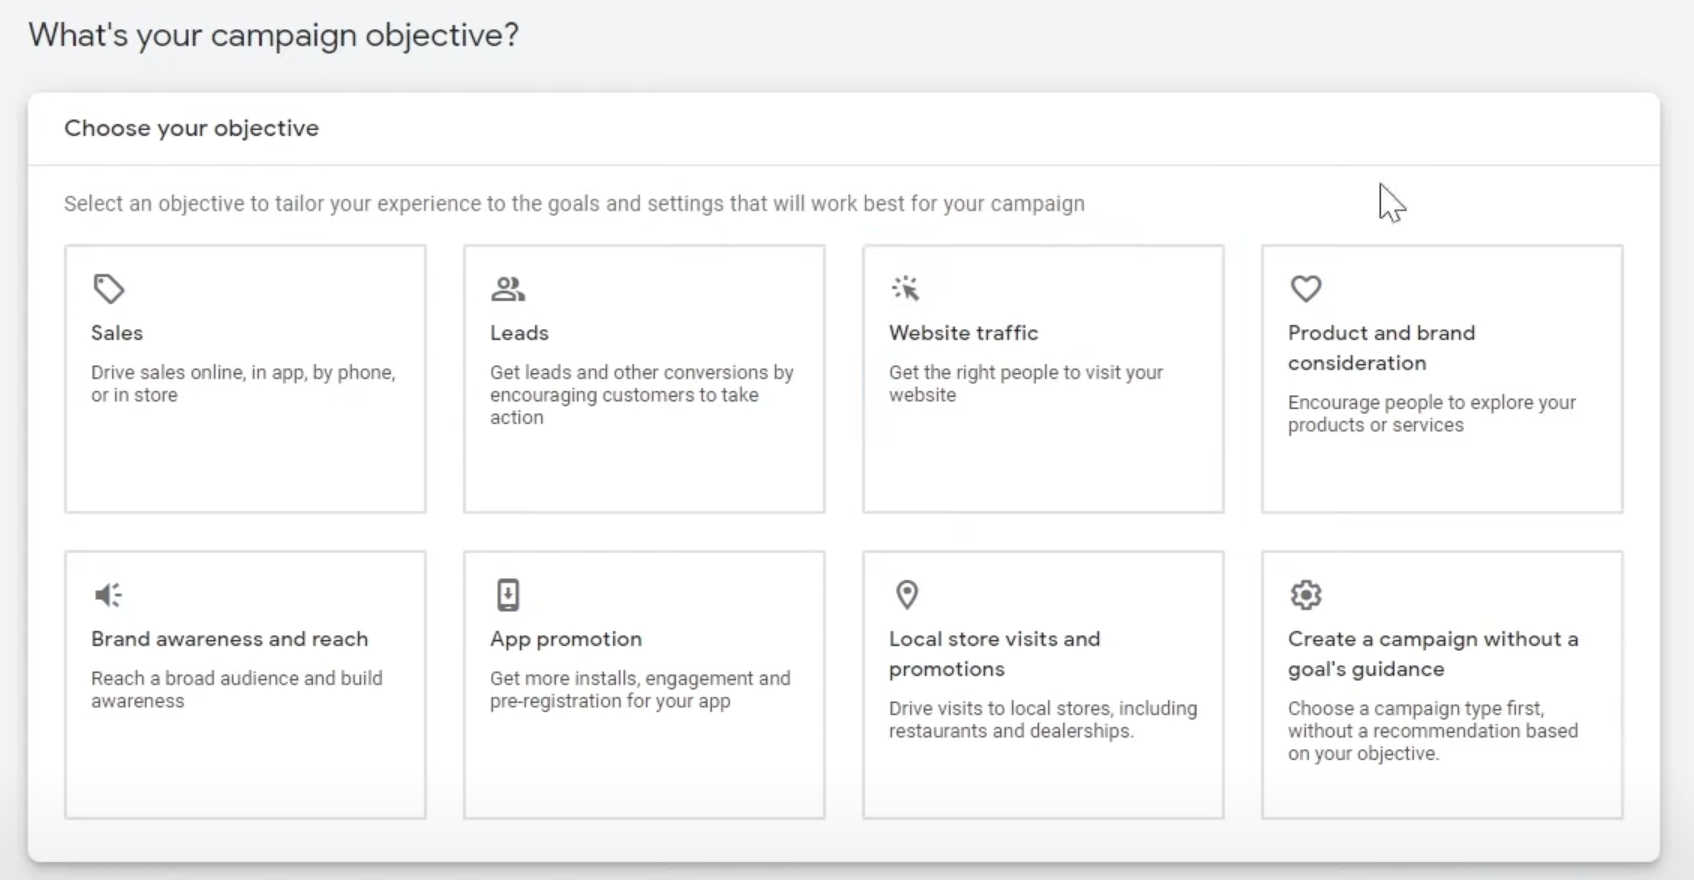Viewport: 1694px width, 880px height.
Task: Click the 'Choose your objective' header
Action: tap(191, 128)
